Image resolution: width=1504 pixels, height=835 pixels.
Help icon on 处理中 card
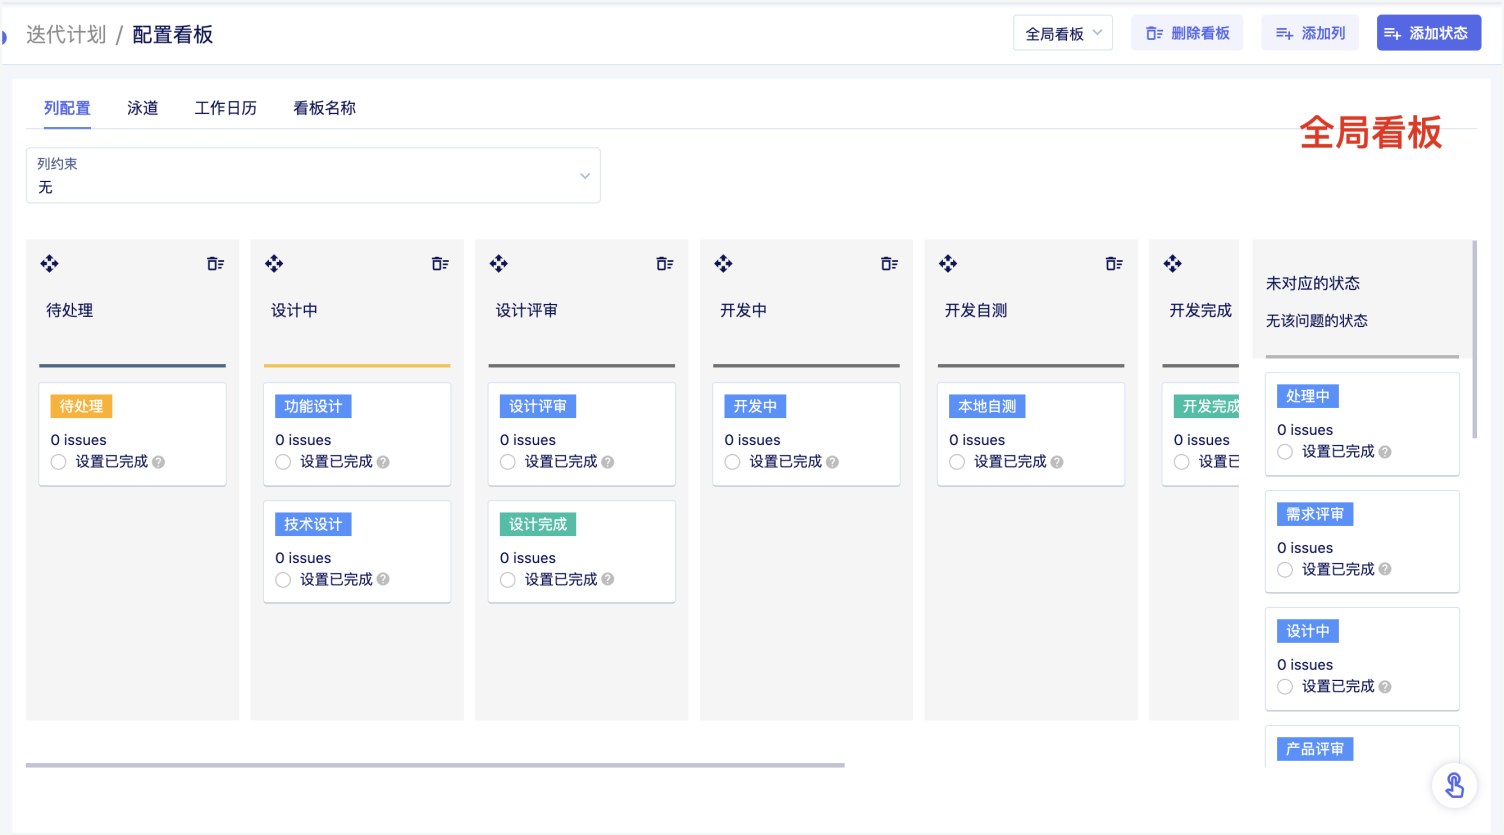tap(1385, 452)
